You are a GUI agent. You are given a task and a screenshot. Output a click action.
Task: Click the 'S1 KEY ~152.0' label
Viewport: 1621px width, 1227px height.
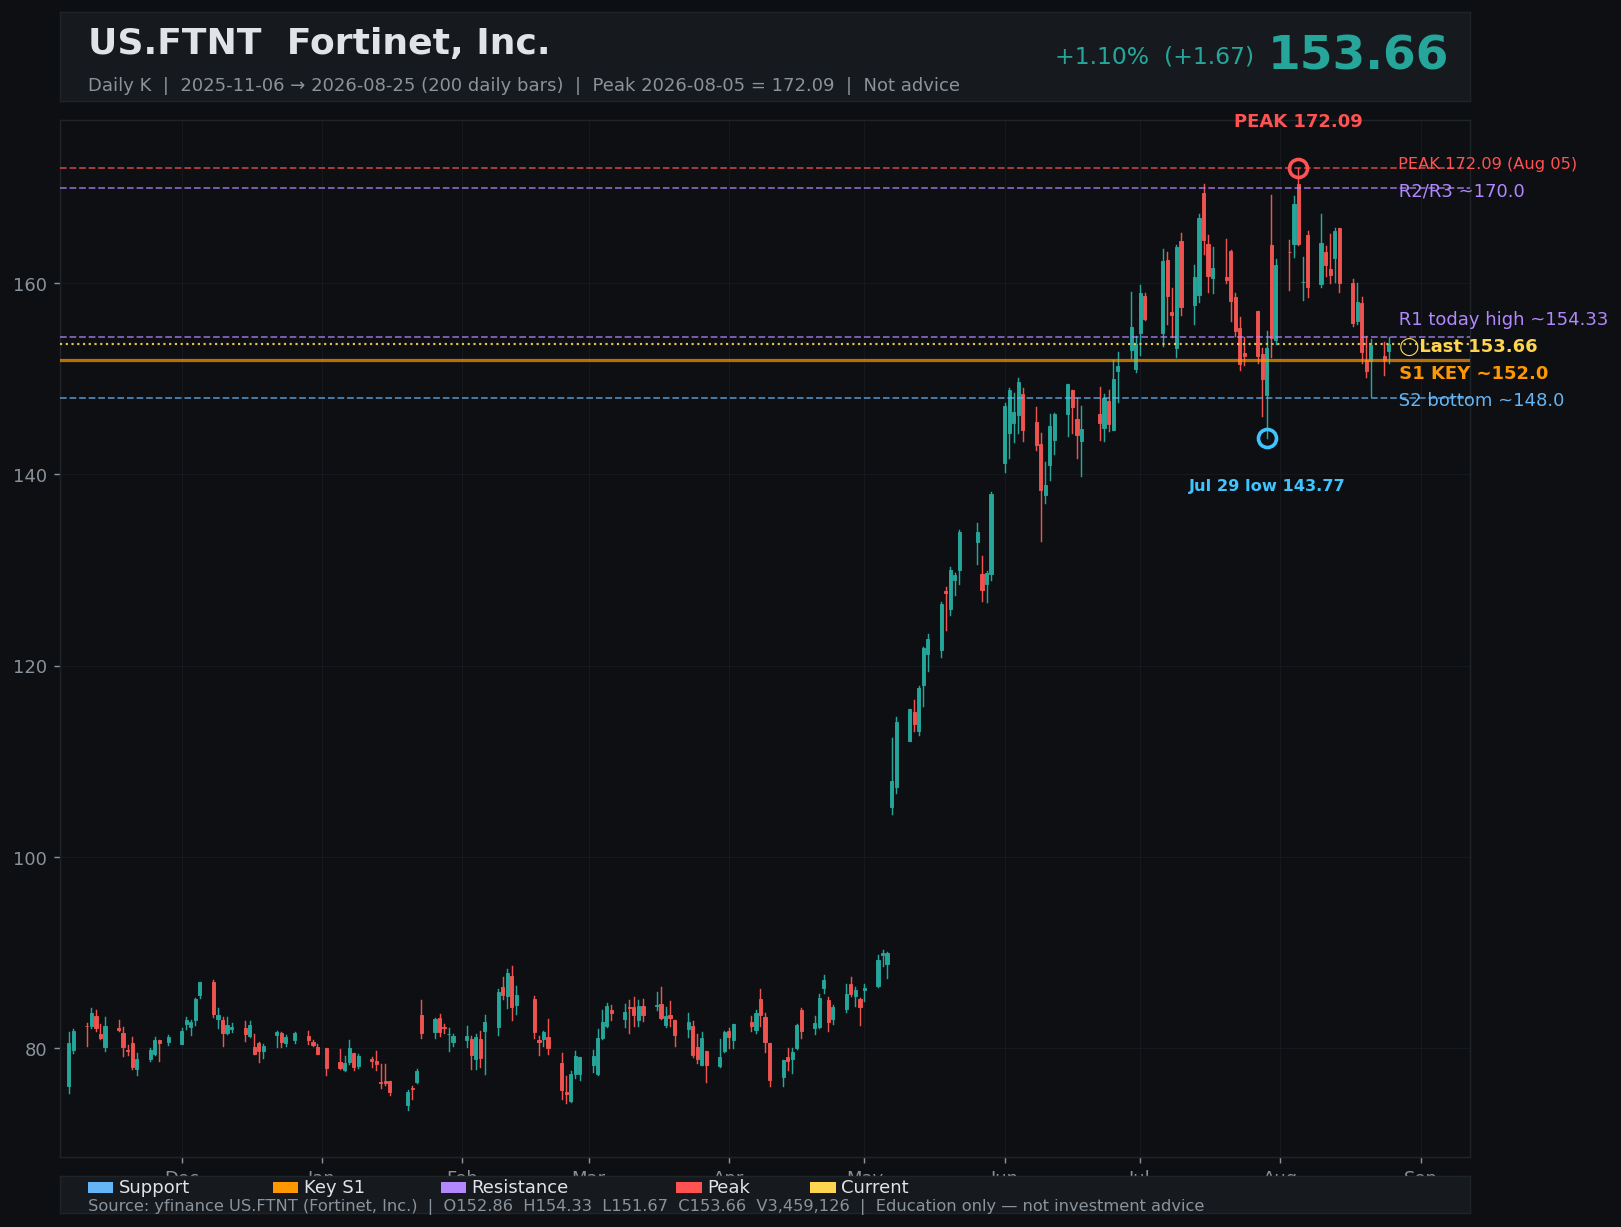[1473, 373]
